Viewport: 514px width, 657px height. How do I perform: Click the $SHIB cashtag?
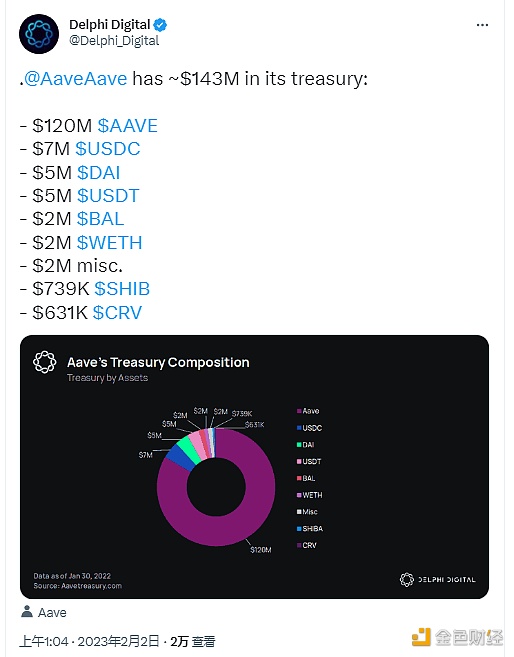[x=122, y=289]
